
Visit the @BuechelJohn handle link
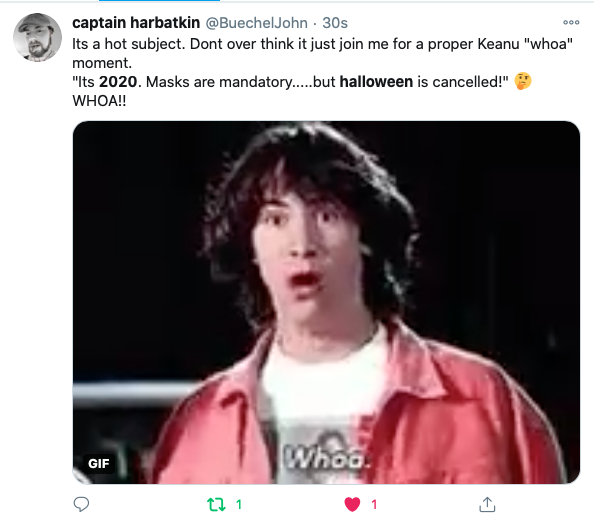tap(256, 23)
